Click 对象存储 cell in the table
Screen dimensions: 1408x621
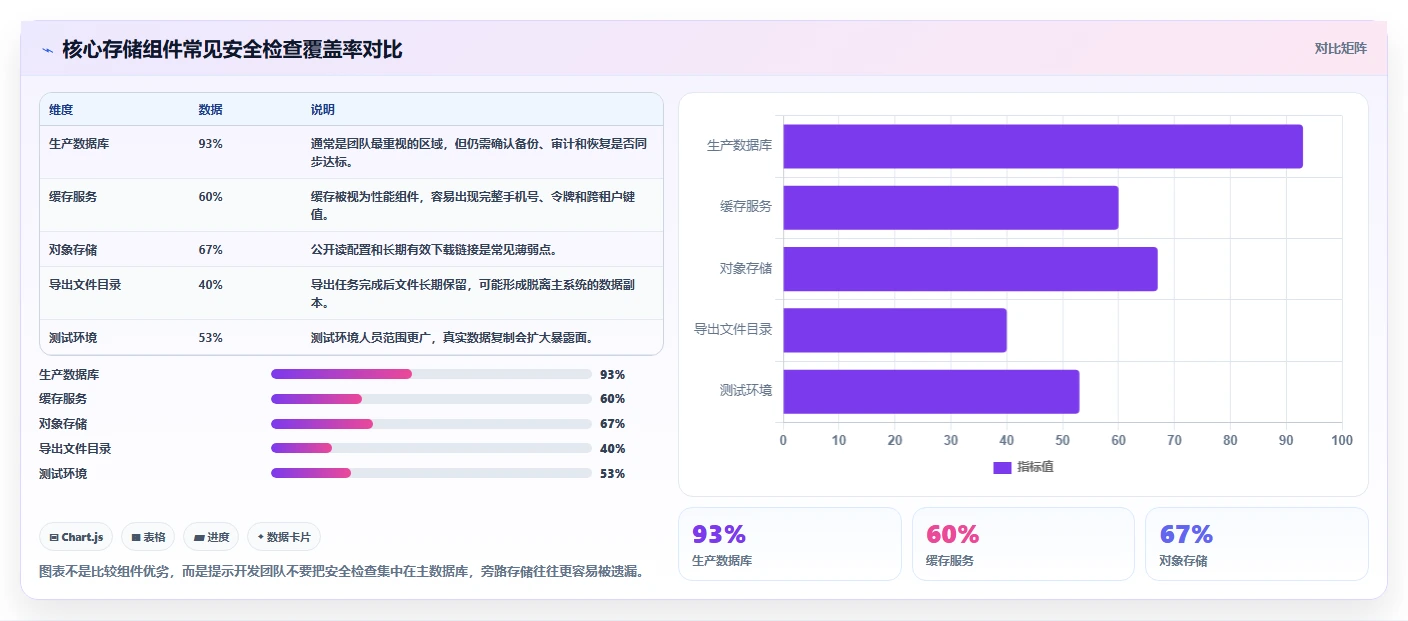(73, 249)
